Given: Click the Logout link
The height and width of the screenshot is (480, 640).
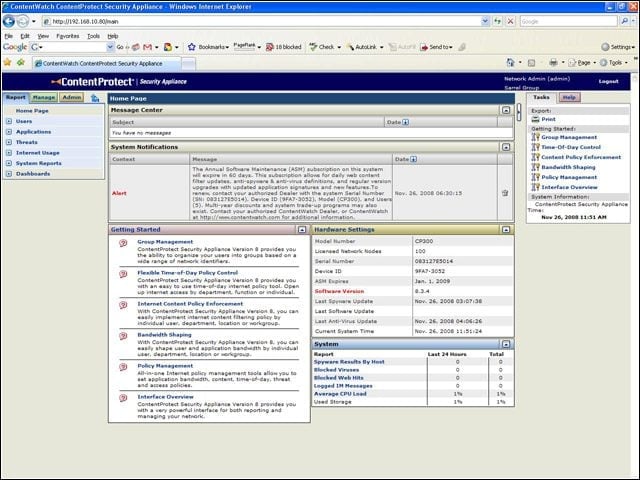Looking at the screenshot, I should coord(609,81).
